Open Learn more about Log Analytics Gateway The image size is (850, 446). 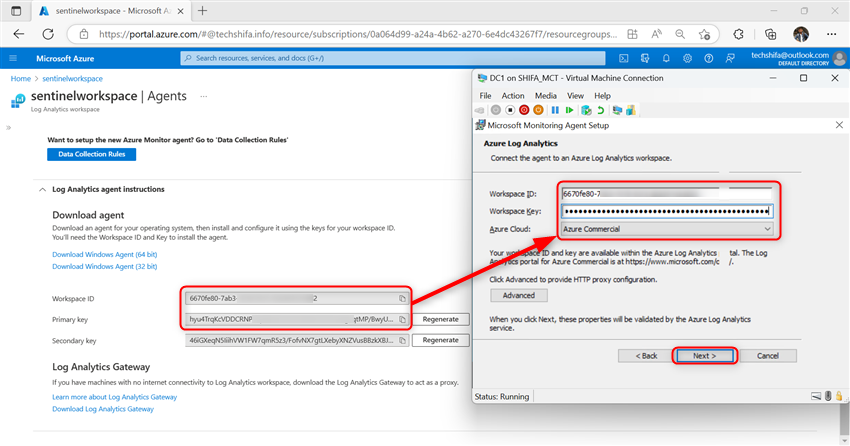[114, 397]
